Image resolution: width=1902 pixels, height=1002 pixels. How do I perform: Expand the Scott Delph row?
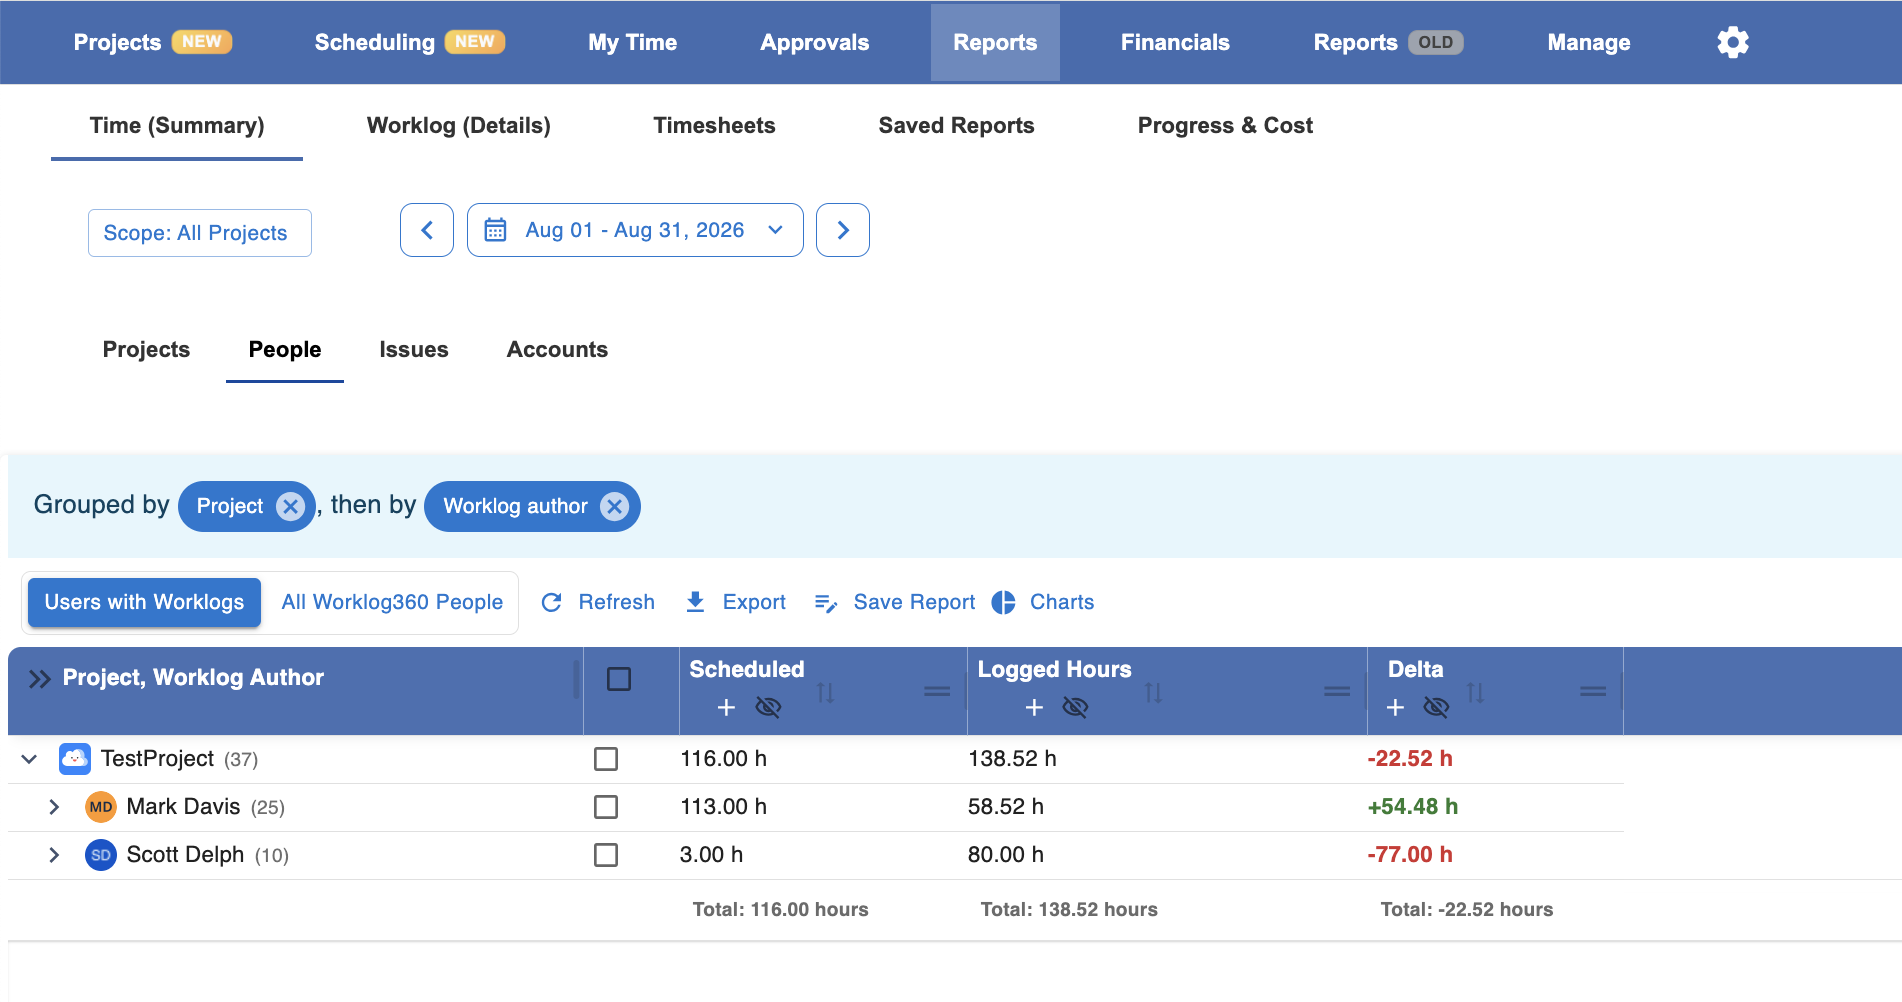point(54,855)
